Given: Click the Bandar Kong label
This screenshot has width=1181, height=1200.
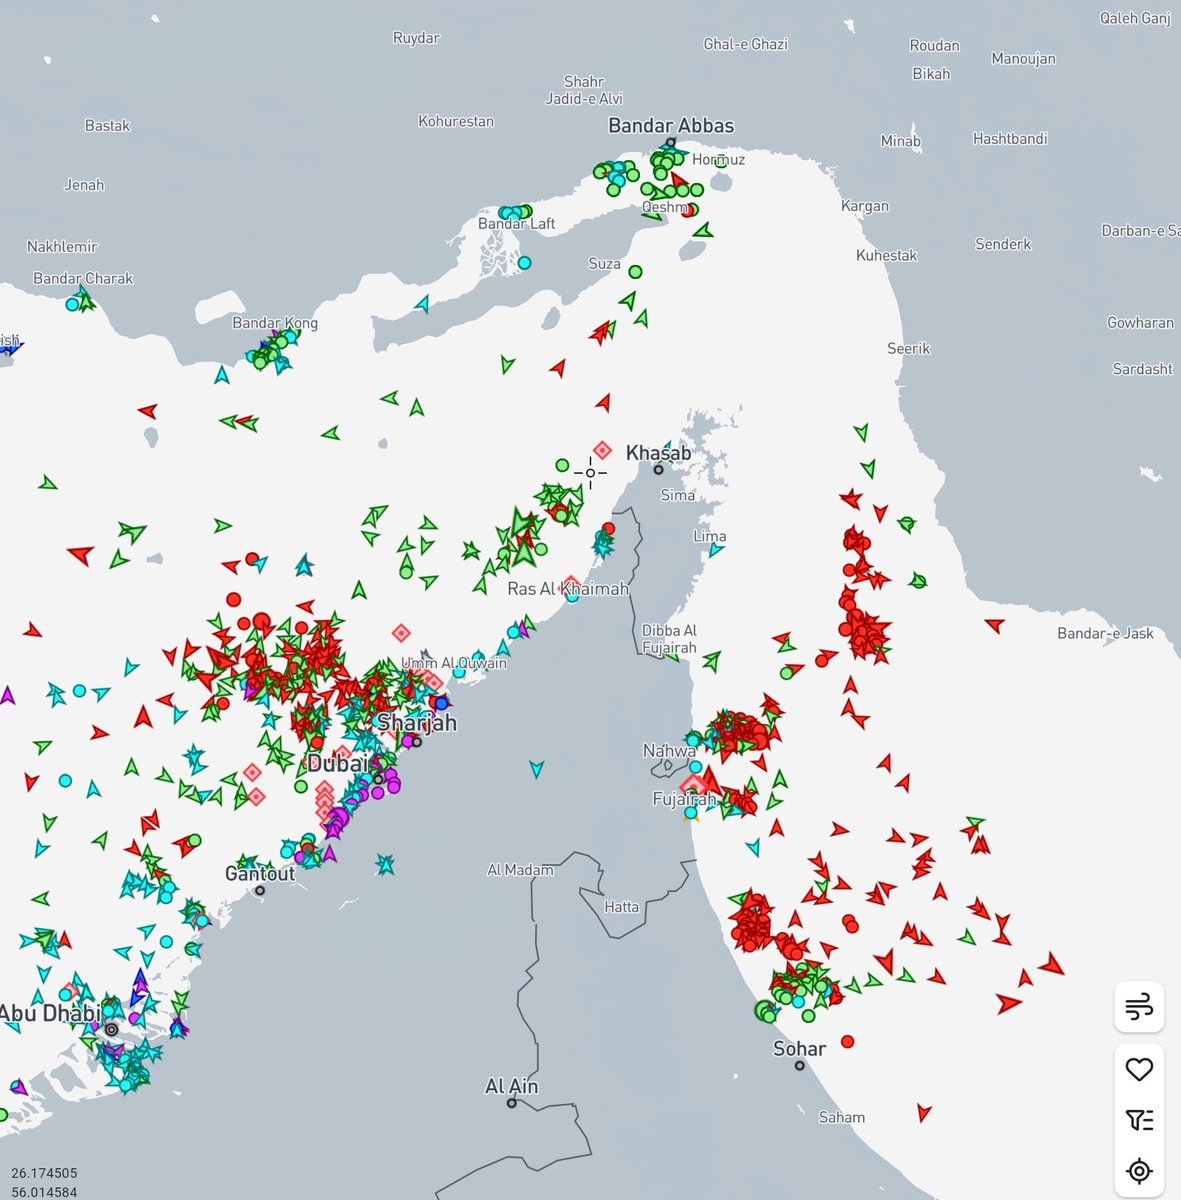Looking at the screenshot, I should click(x=275, y=323).
